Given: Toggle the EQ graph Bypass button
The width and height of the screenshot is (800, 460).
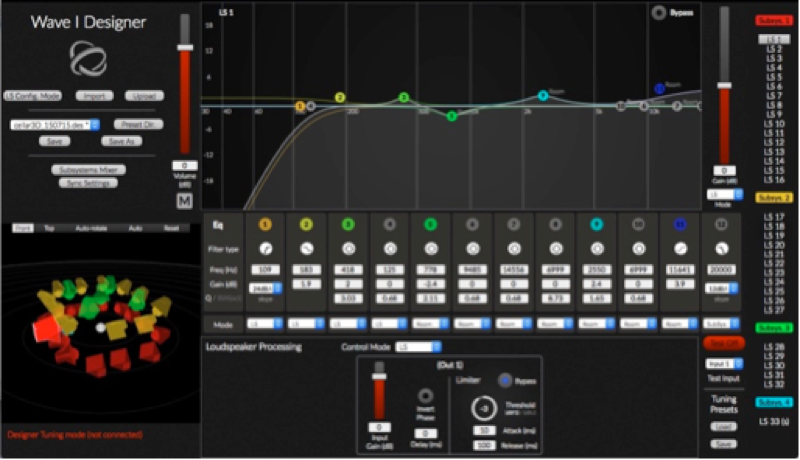Looking at the screenshot, I should click(659, 13).
